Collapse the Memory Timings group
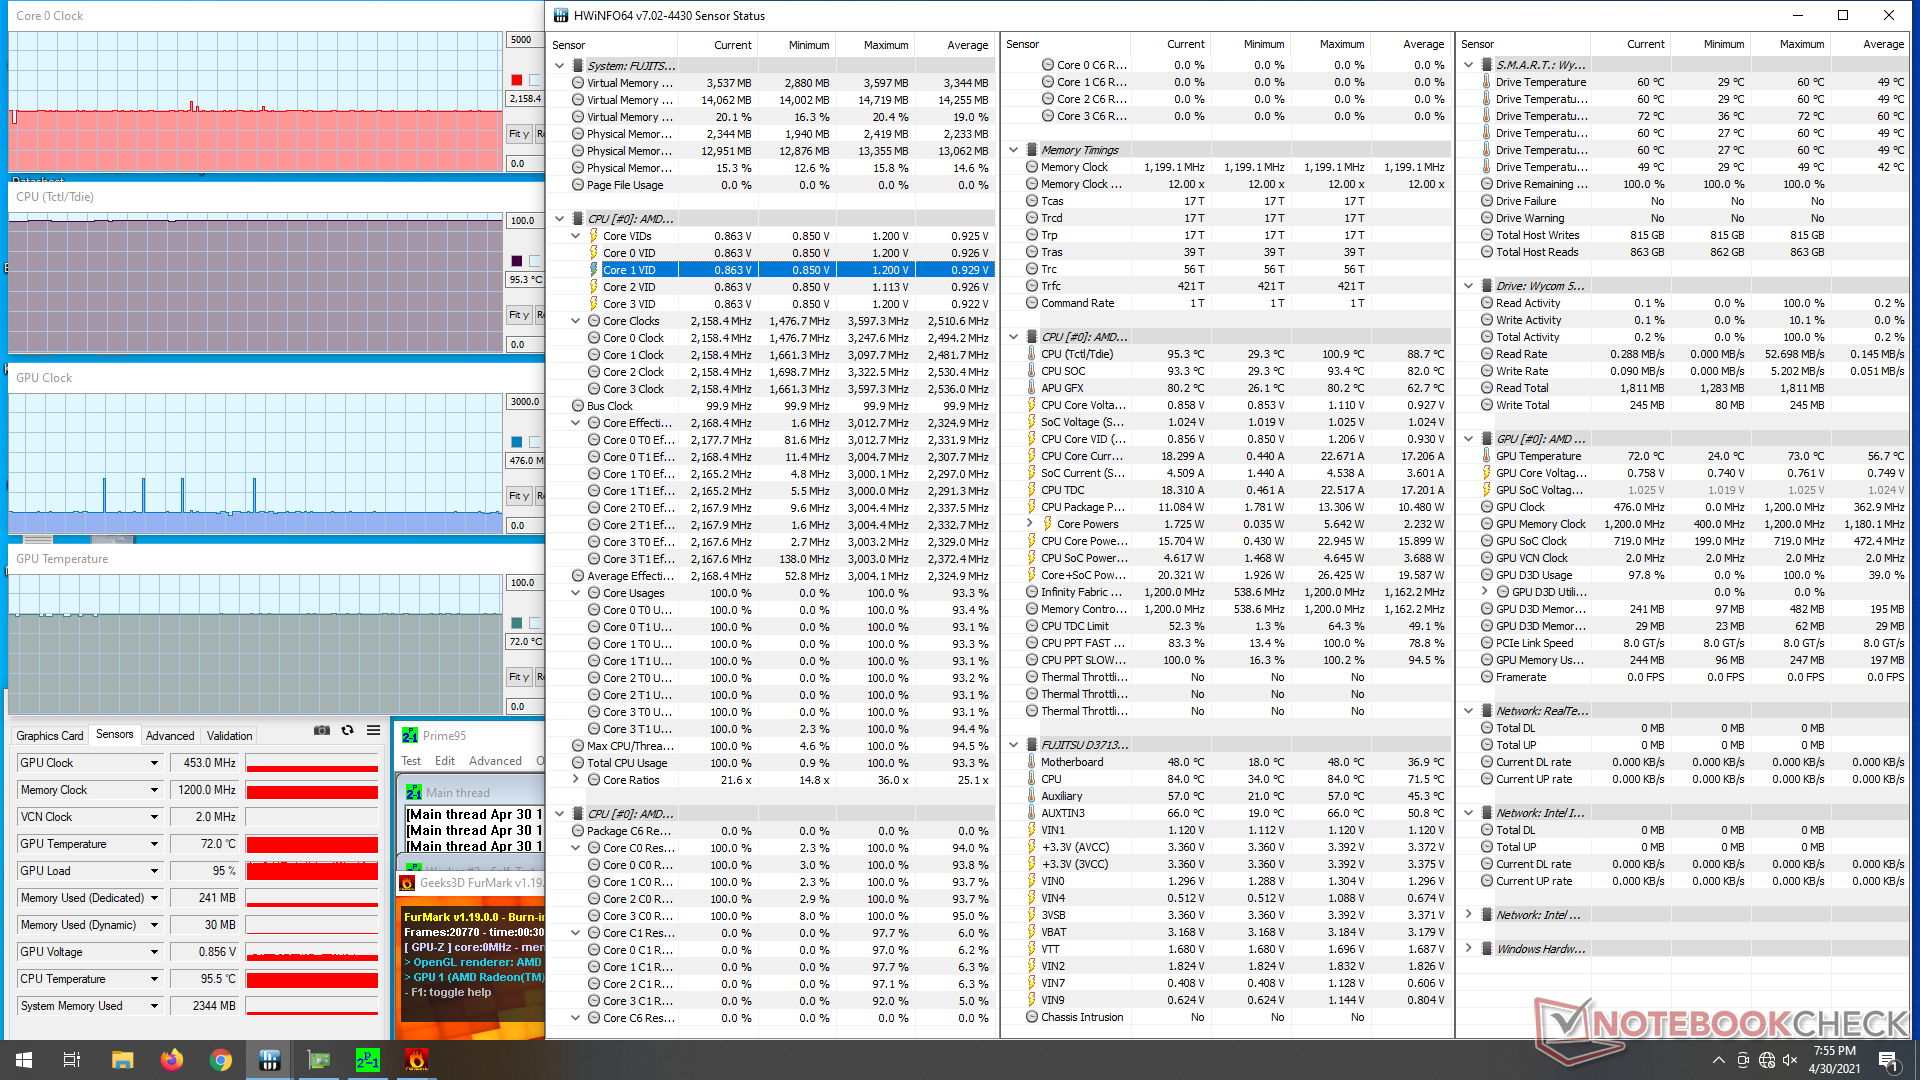 coord(1014,150)
